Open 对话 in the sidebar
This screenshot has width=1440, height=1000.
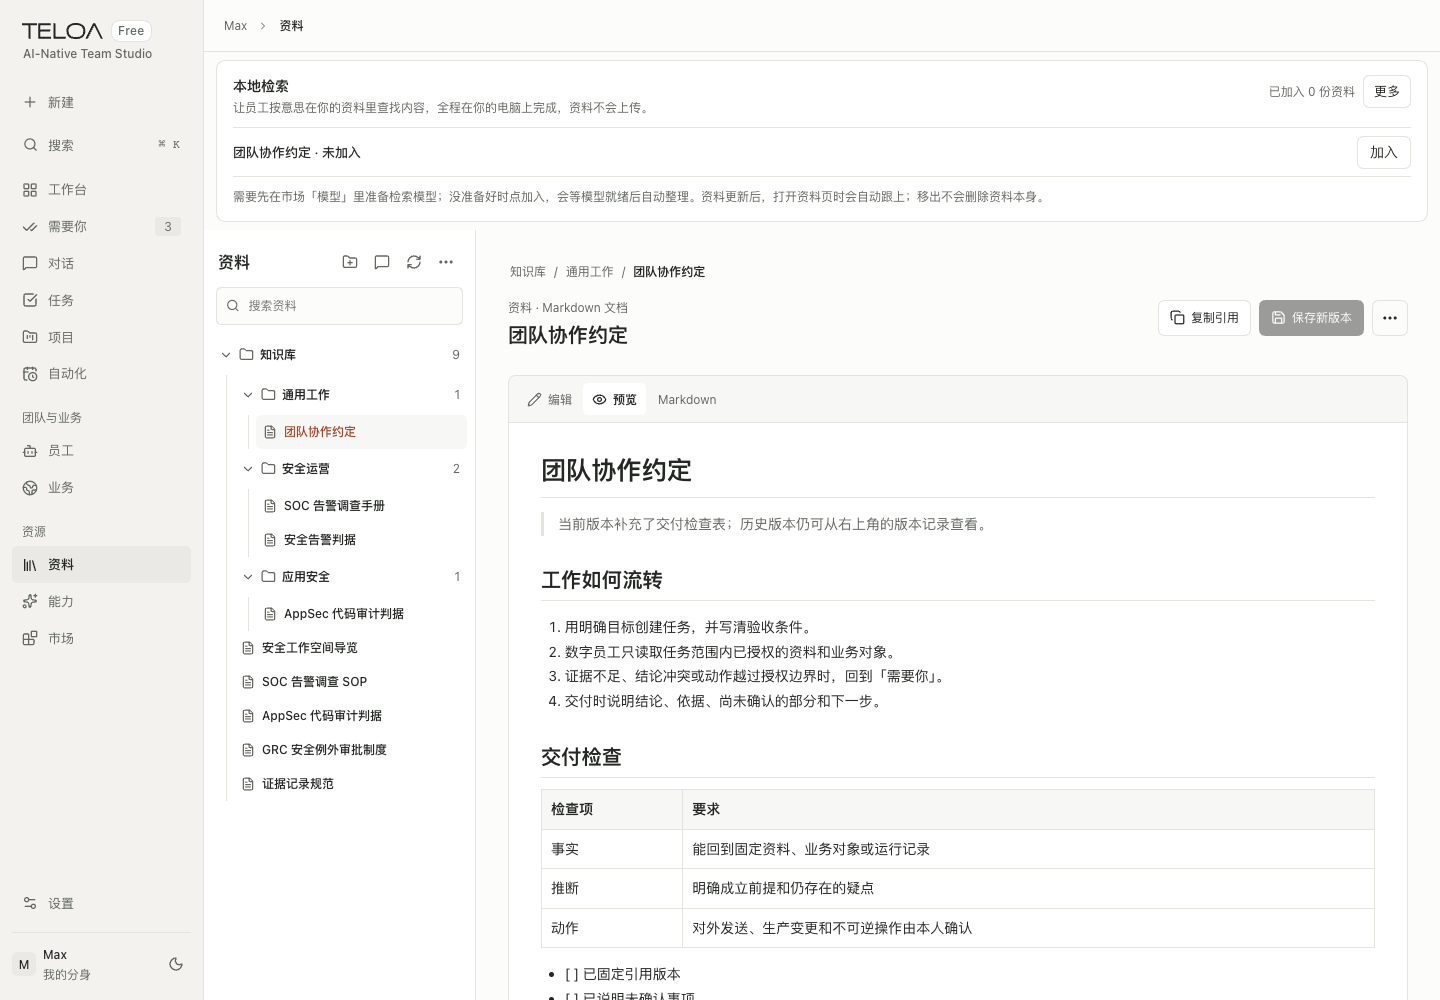101,264
